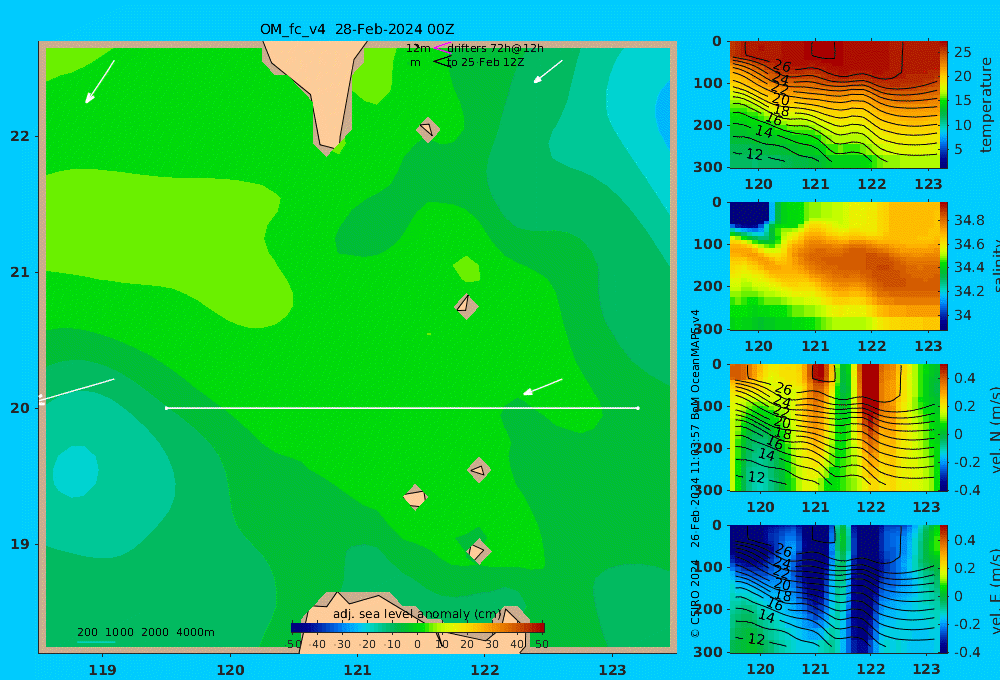The image size is (1000, 680).
Task: Click the sea level anomaly colorbar
Action: [x=418, y=628]
